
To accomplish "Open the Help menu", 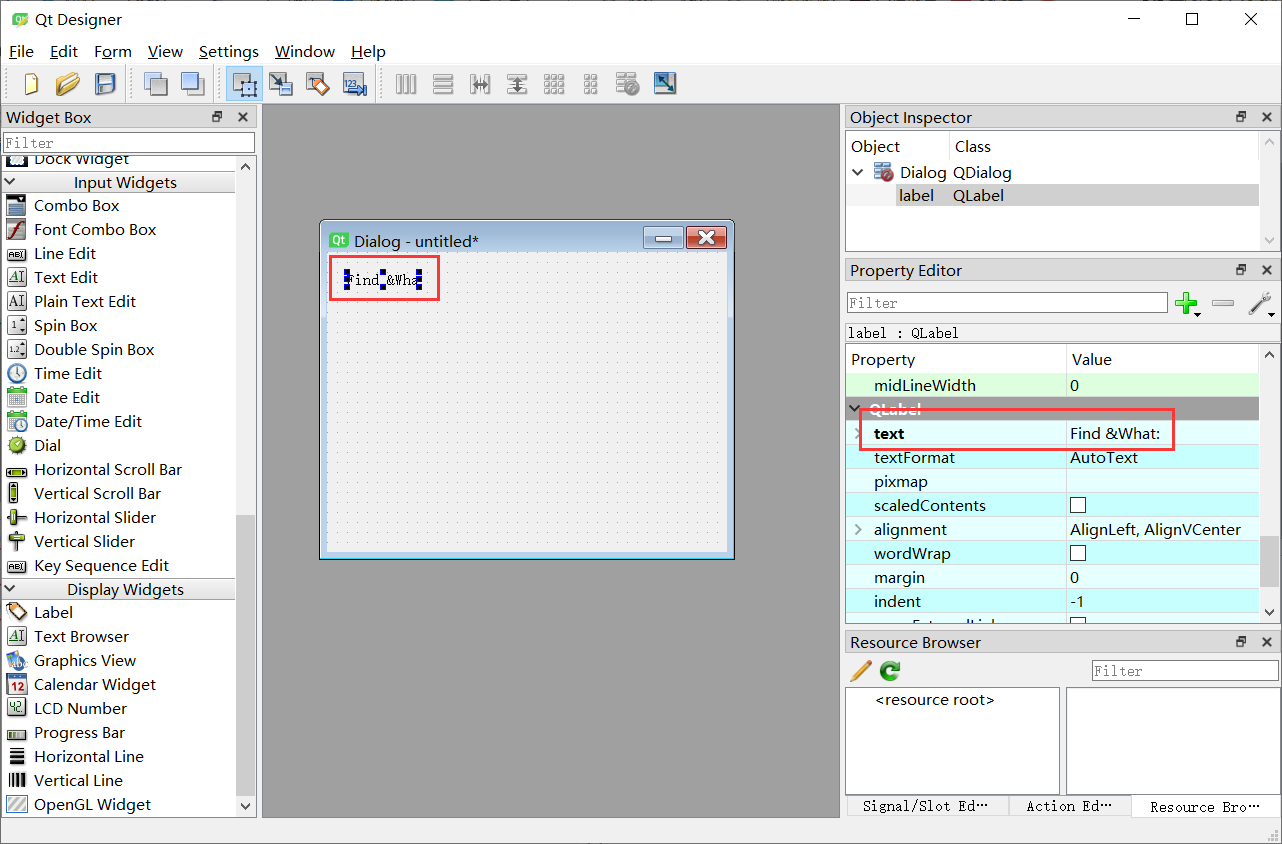I will (368, 52).
